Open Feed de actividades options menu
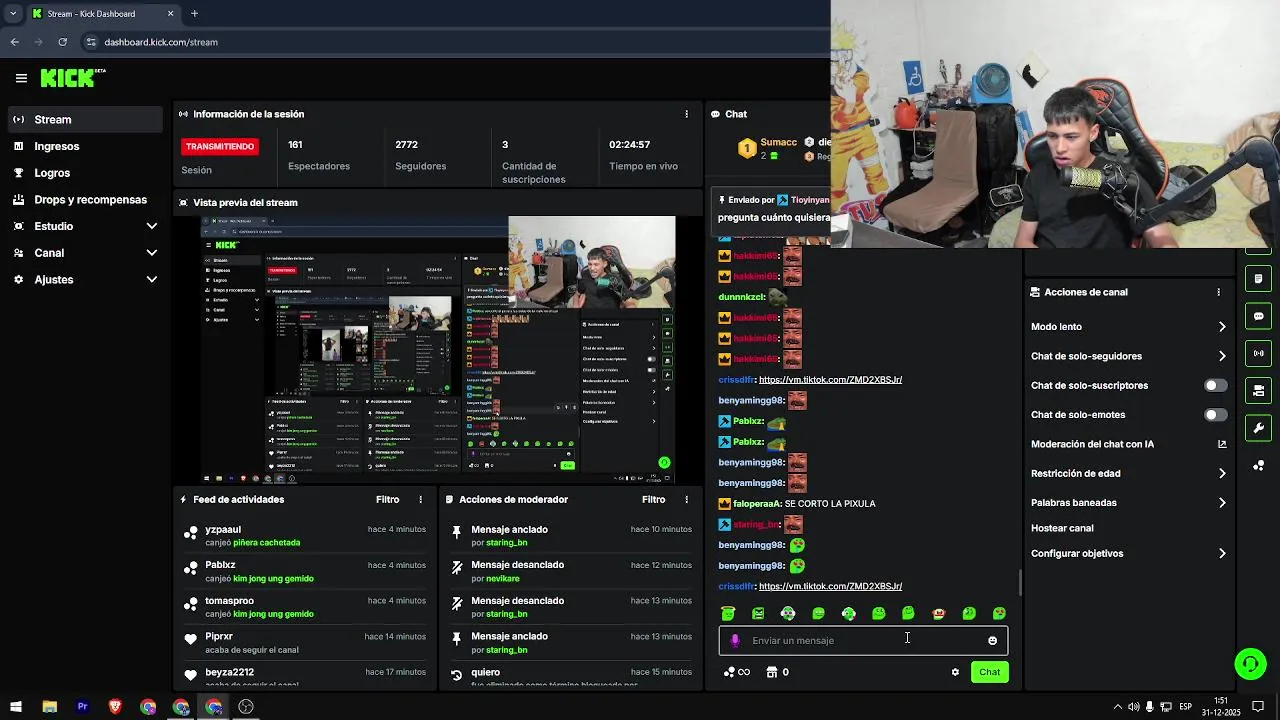The image size is (1280, 720). click(x=420, y=499)
